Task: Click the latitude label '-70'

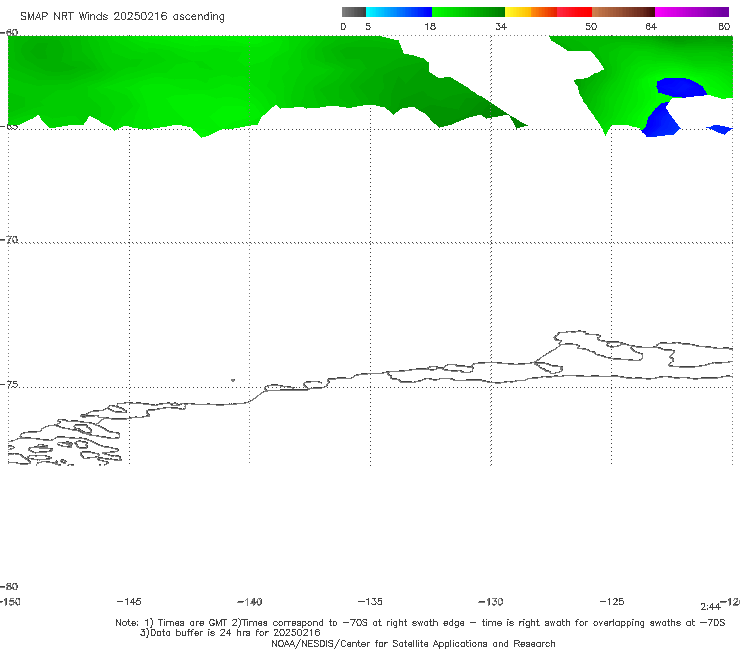Action: [x=9, y=239]
